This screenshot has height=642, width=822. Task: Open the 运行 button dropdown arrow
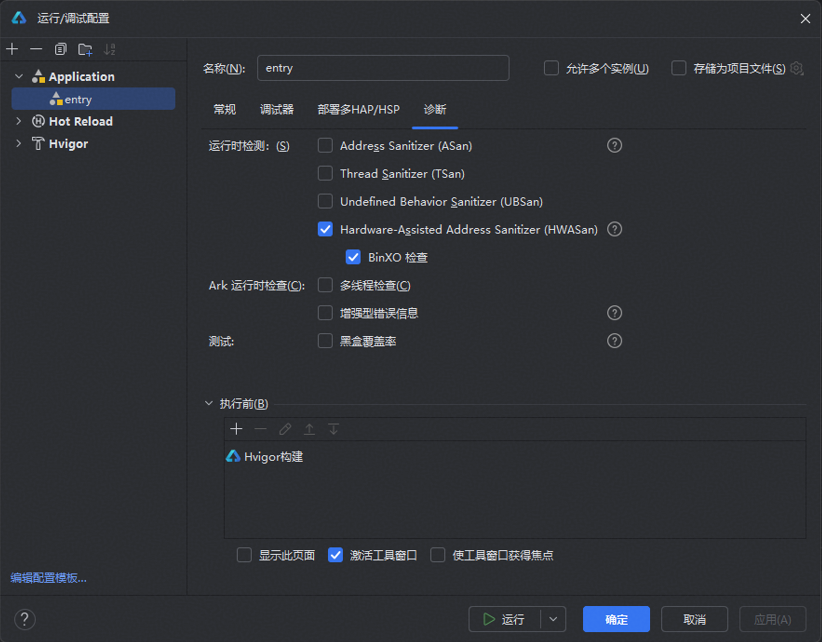553,619
